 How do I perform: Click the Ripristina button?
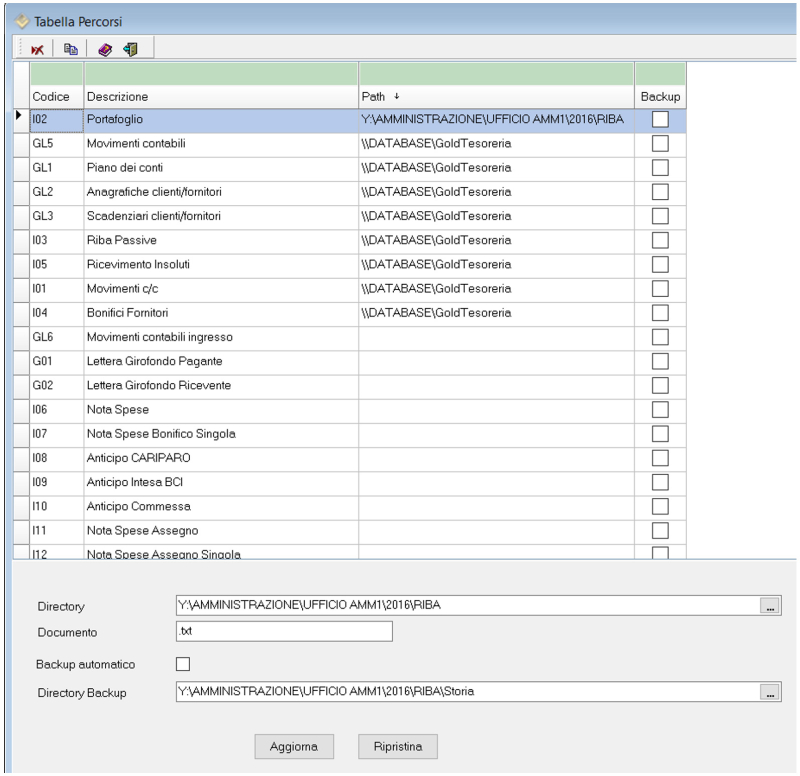click(397, 746)
